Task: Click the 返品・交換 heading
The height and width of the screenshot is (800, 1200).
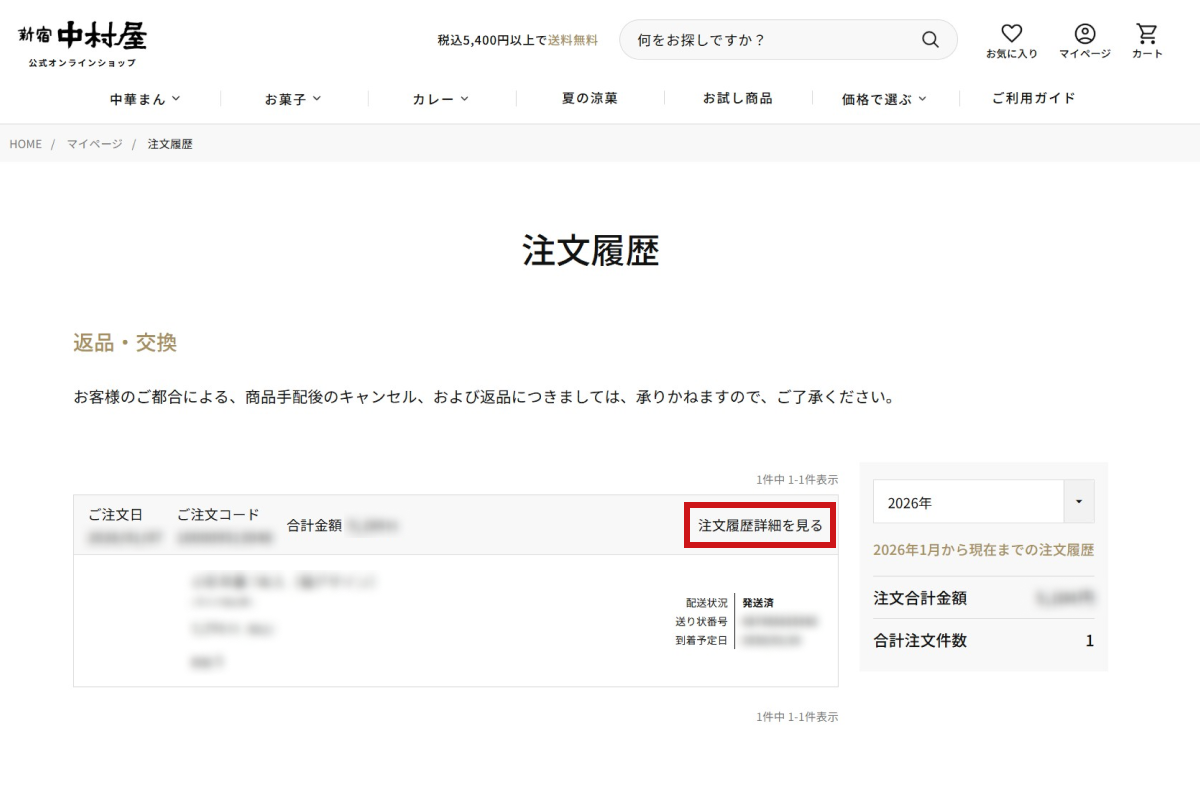Action: click(x=125, y=342)
